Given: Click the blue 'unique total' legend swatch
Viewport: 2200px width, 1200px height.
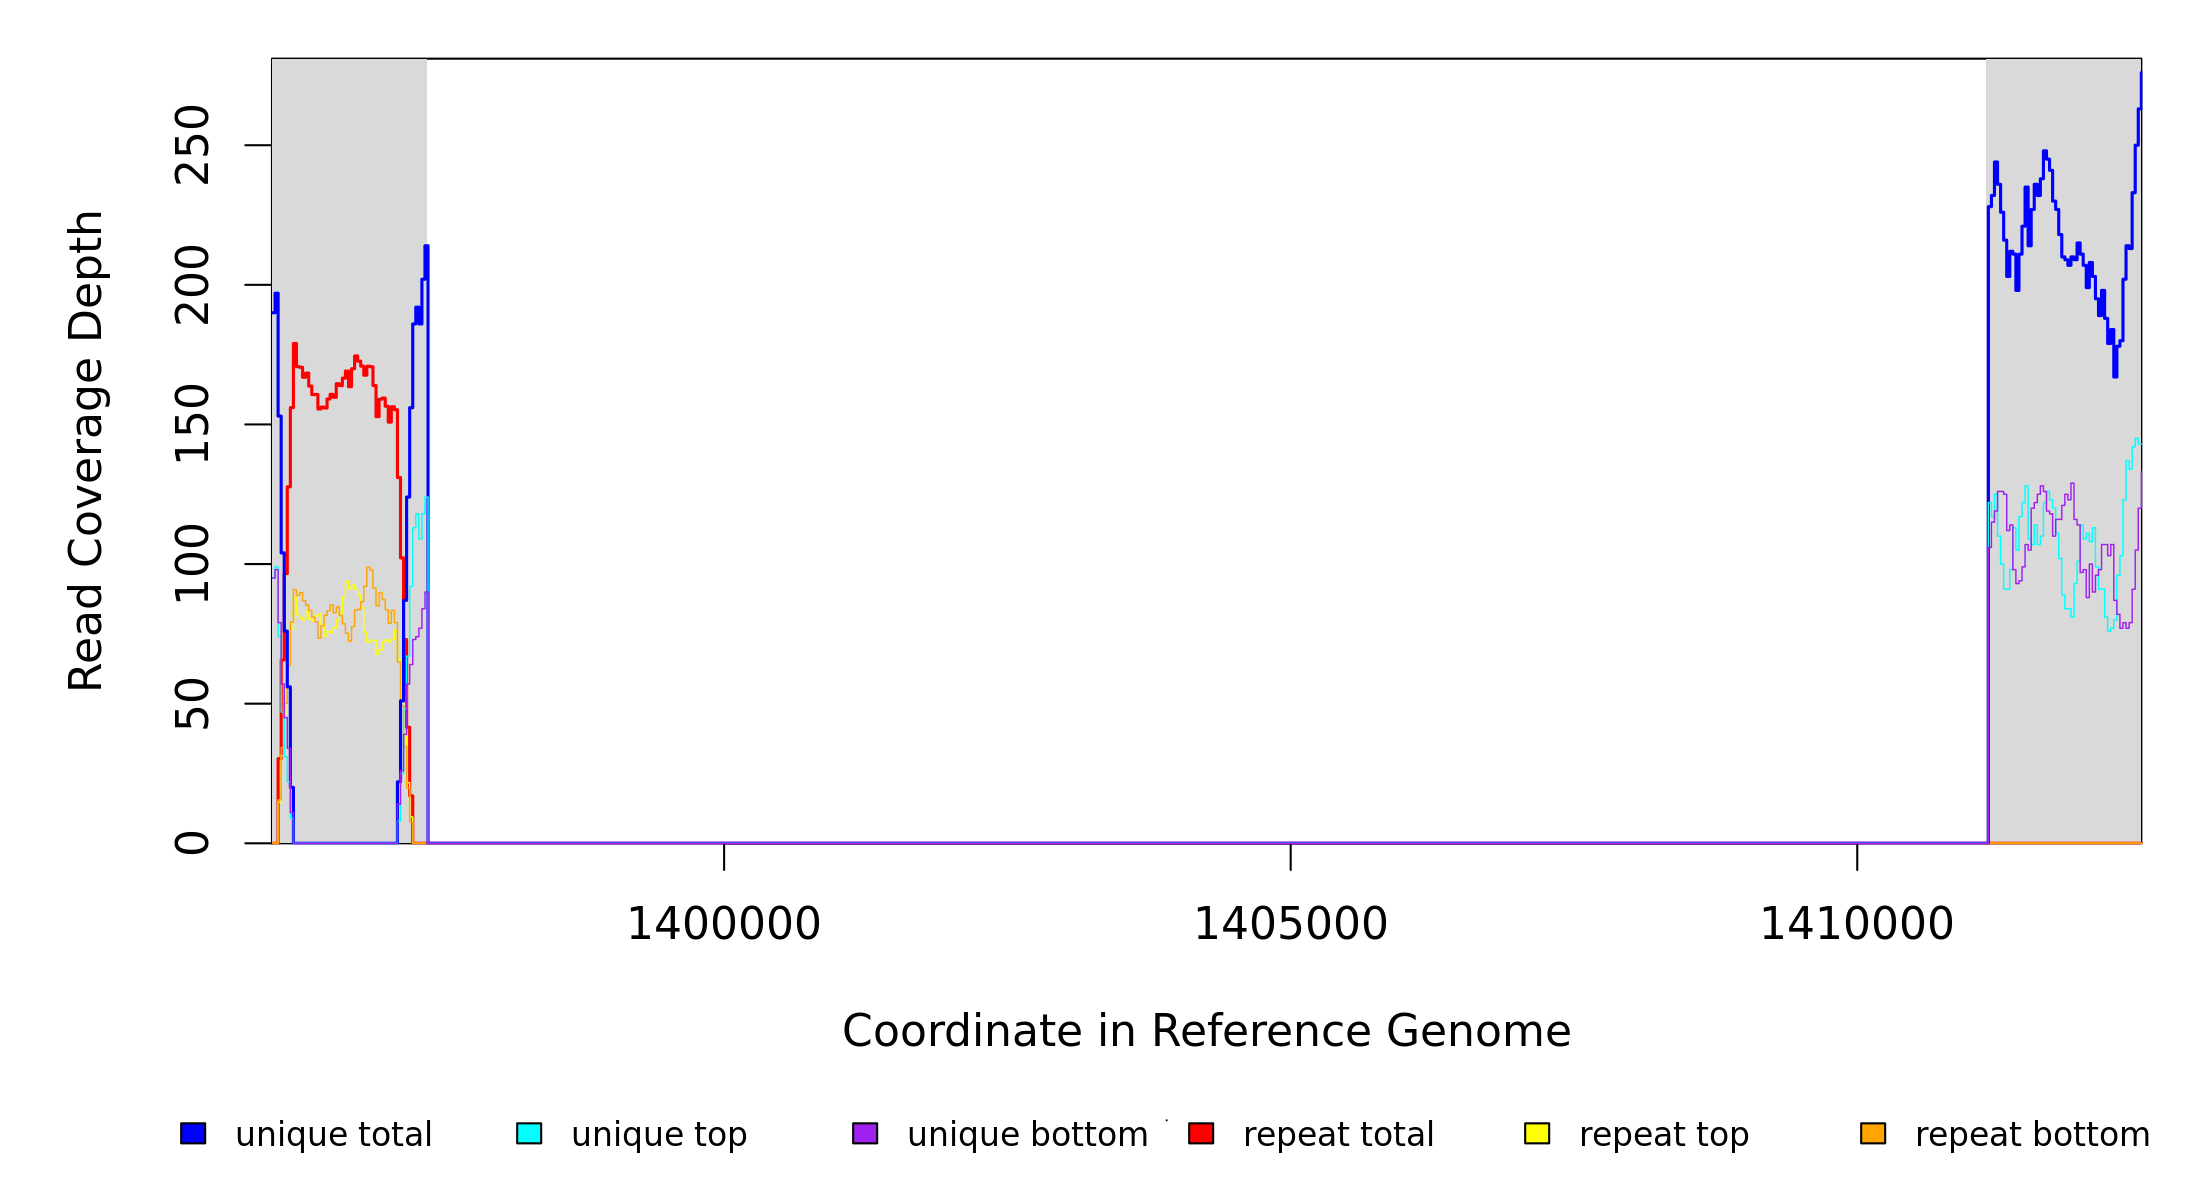Looking at the screenshot, I should 193,1133.
